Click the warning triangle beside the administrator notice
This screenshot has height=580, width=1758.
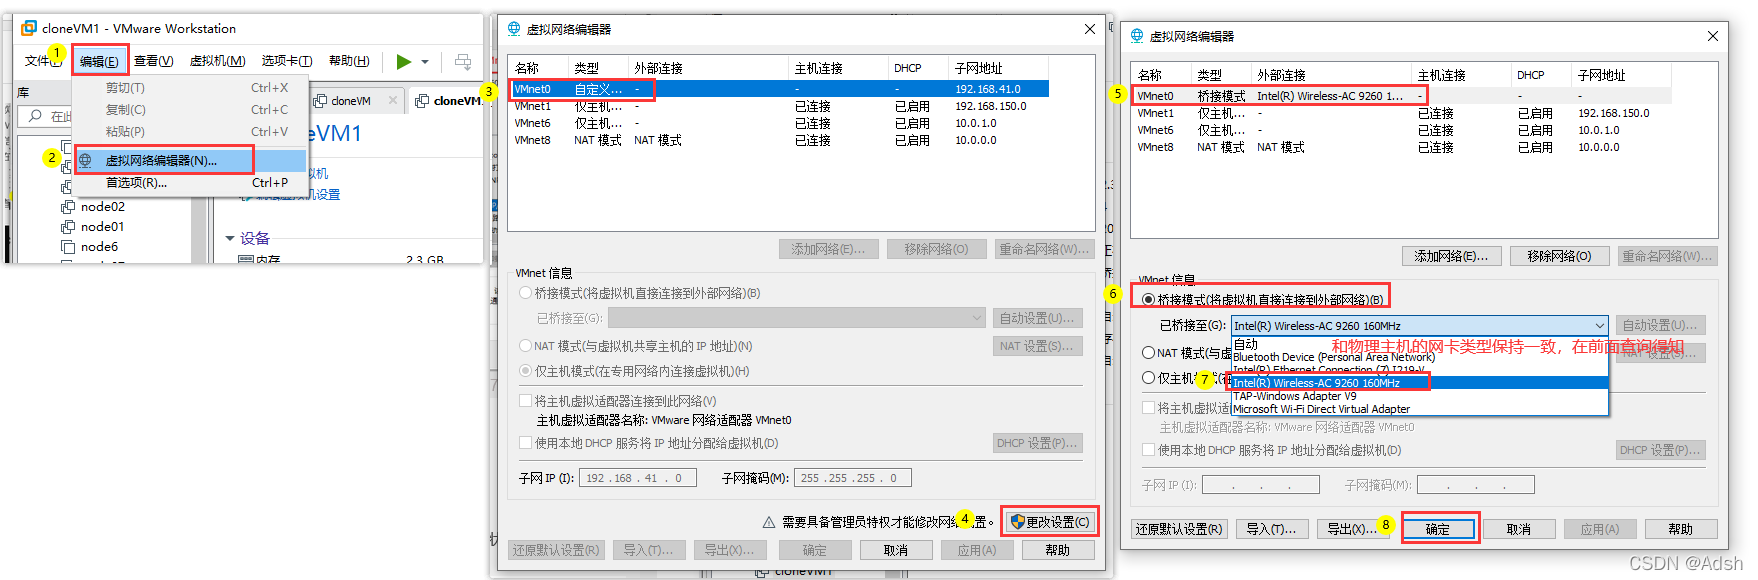click(x=769, y=522)
